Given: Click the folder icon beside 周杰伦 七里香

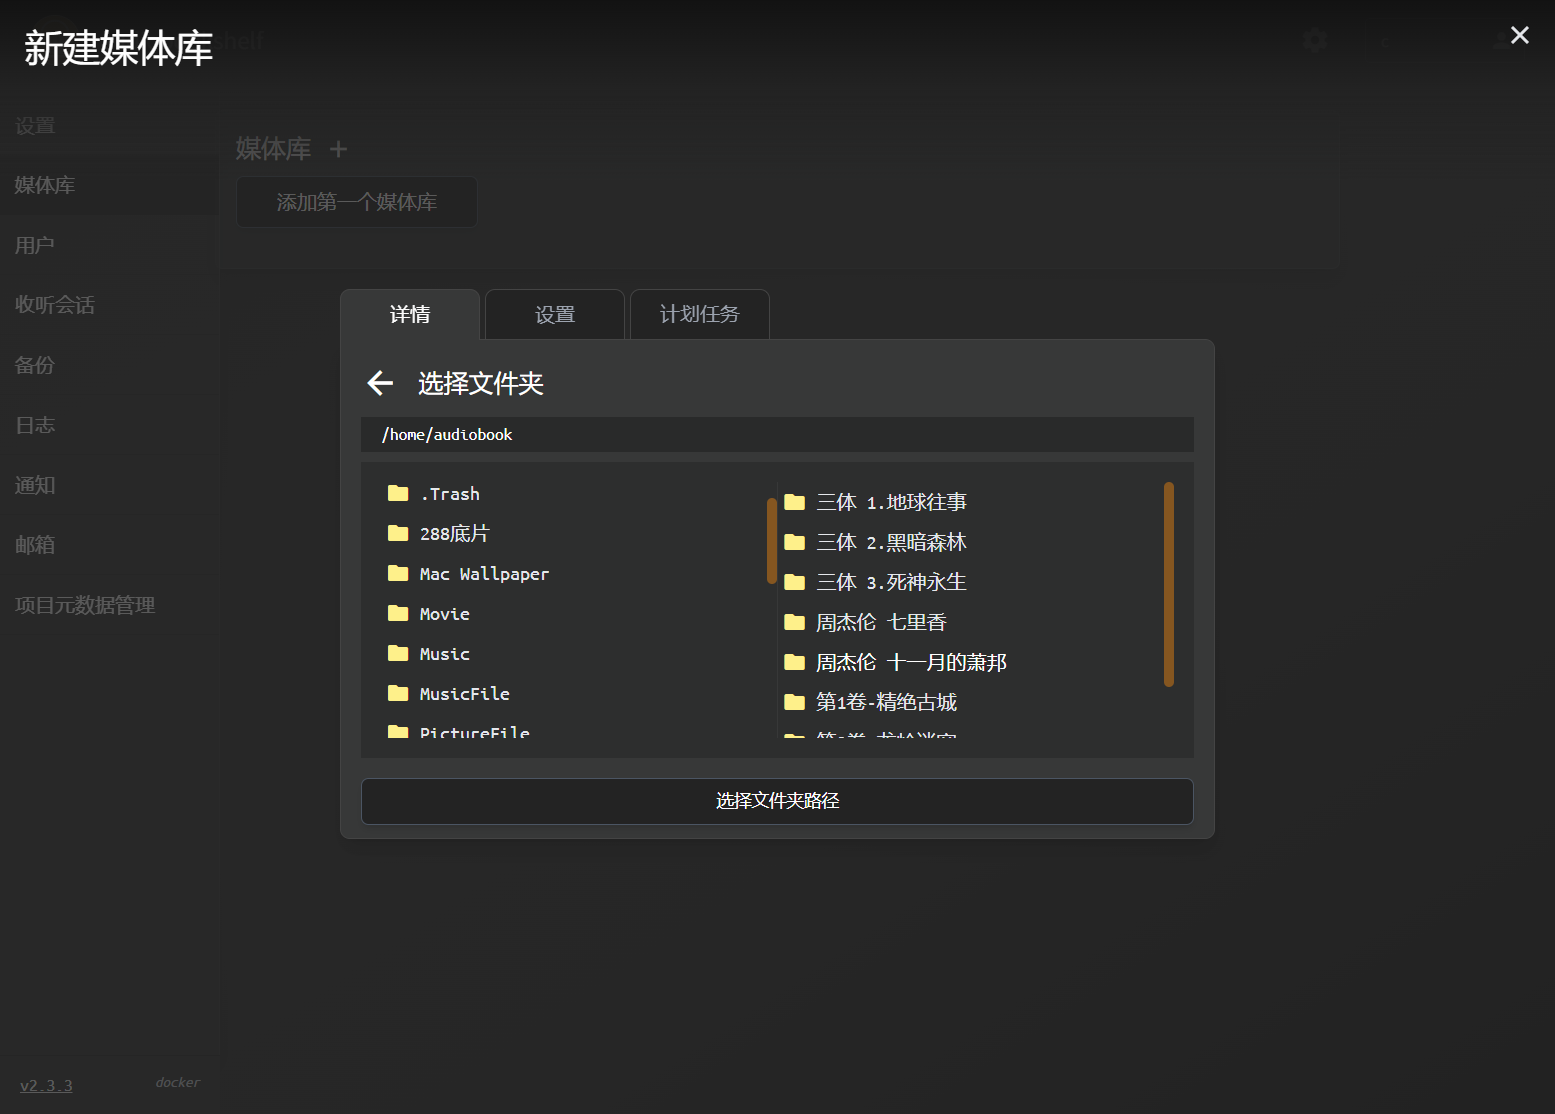Looking at the screenshot, I should coord(795,622).
